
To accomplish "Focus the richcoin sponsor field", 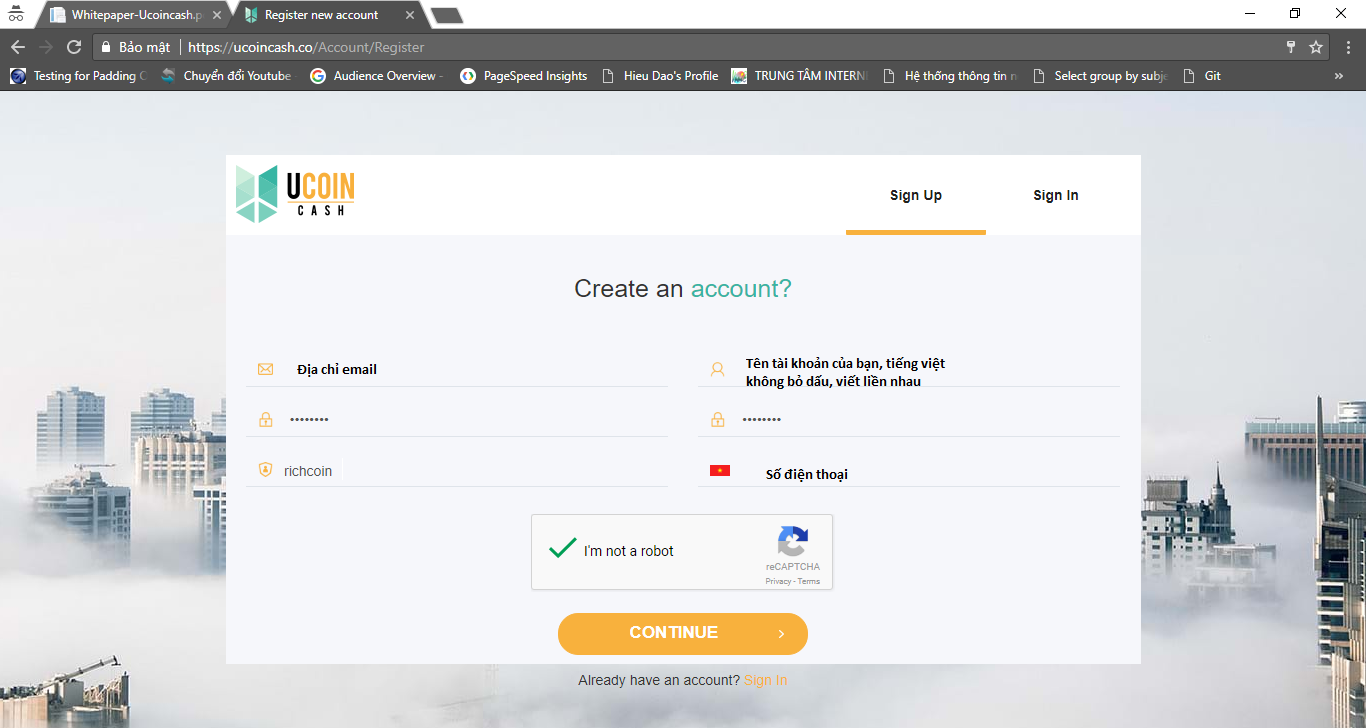I will tap(470, 471).
